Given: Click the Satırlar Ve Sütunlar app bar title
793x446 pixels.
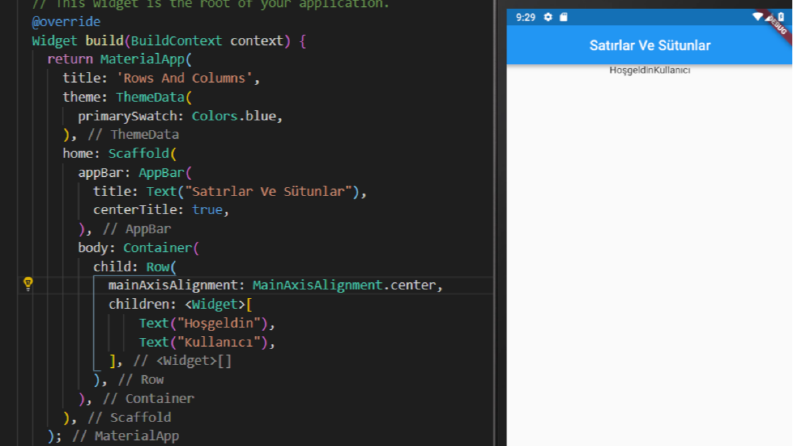Looking at the screenshot, I should point(650,46).
